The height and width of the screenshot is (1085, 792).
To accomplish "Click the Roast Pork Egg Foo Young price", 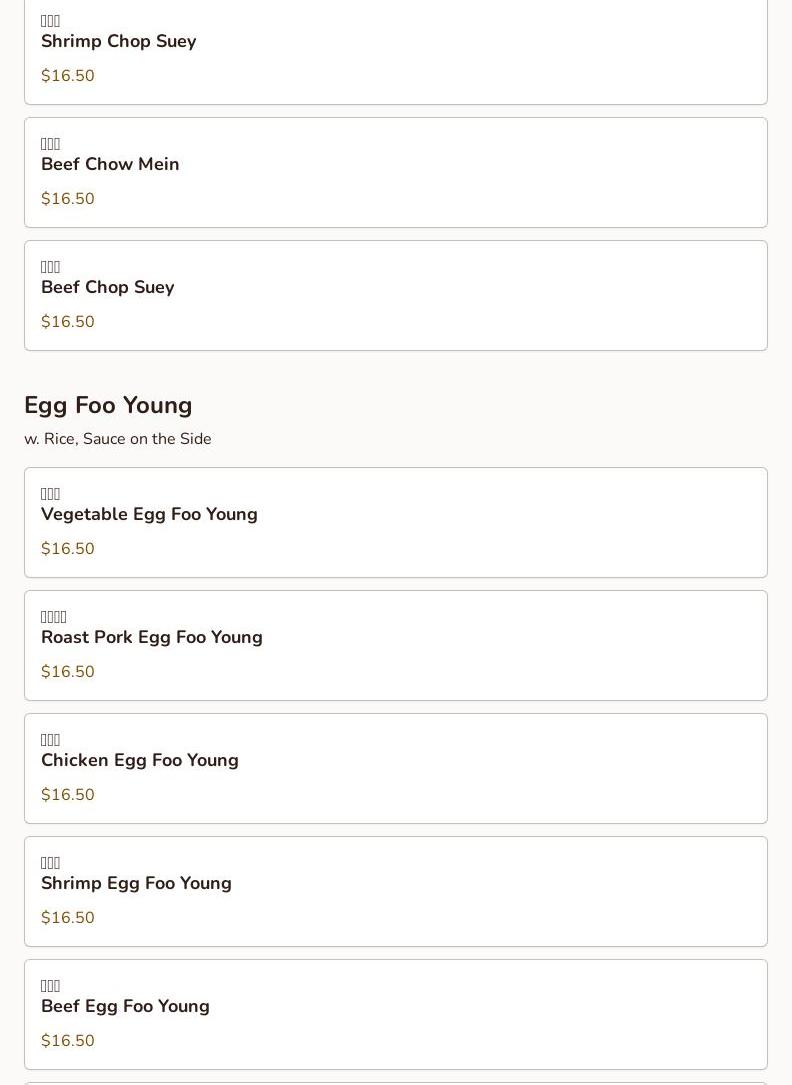I will pos(68,672).
